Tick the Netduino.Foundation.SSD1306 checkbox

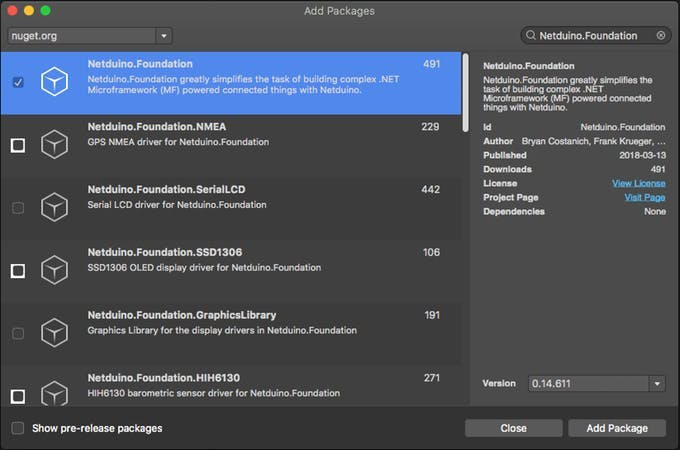click(18, 270)
